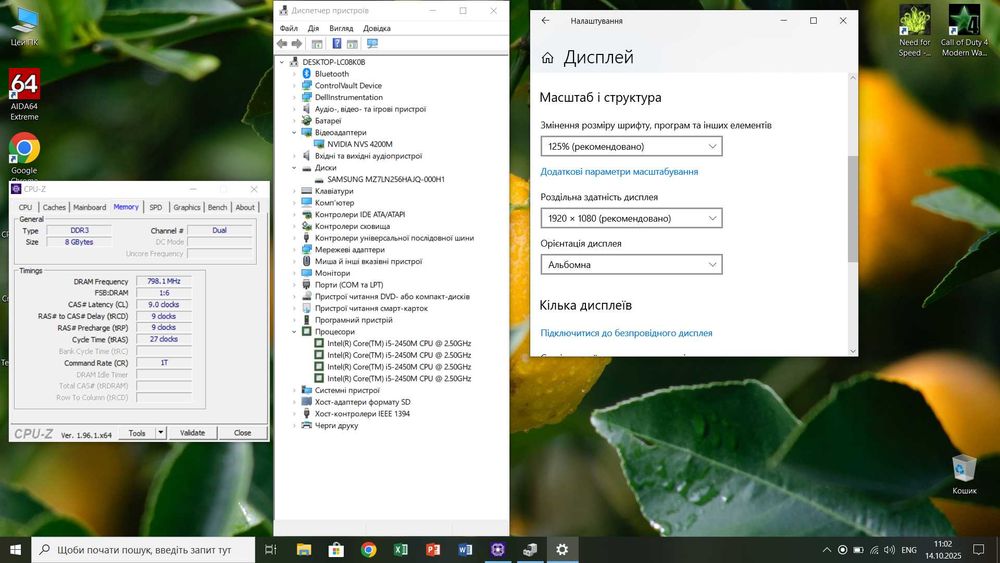Click the Task View icon in the taskbar

pos(270,550)
